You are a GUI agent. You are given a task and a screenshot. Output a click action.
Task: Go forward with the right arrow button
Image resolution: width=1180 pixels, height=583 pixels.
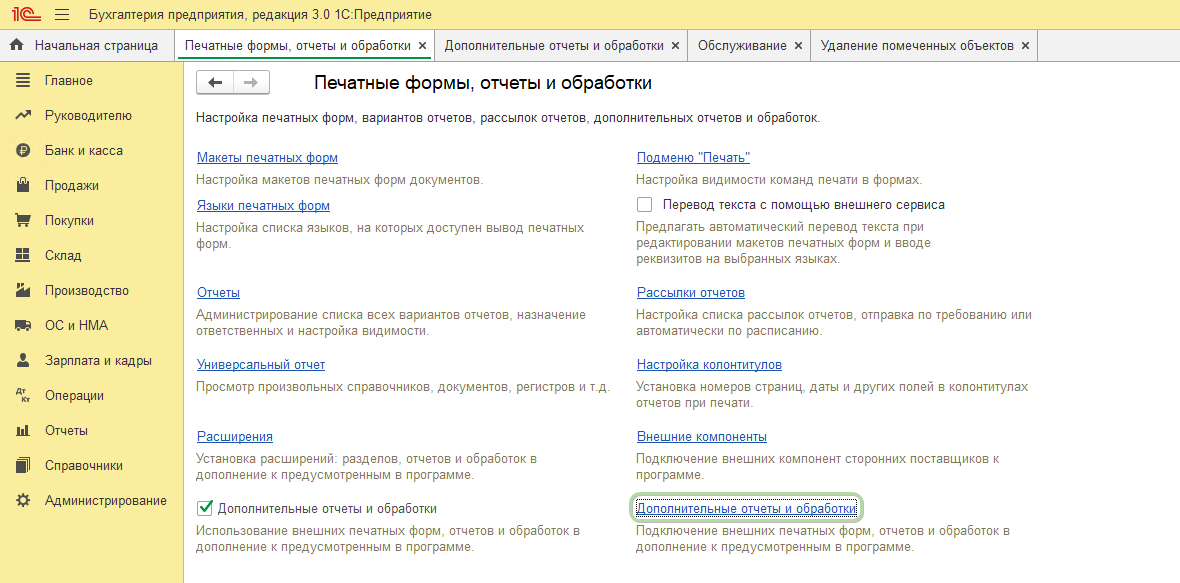(x=251, y=83)
